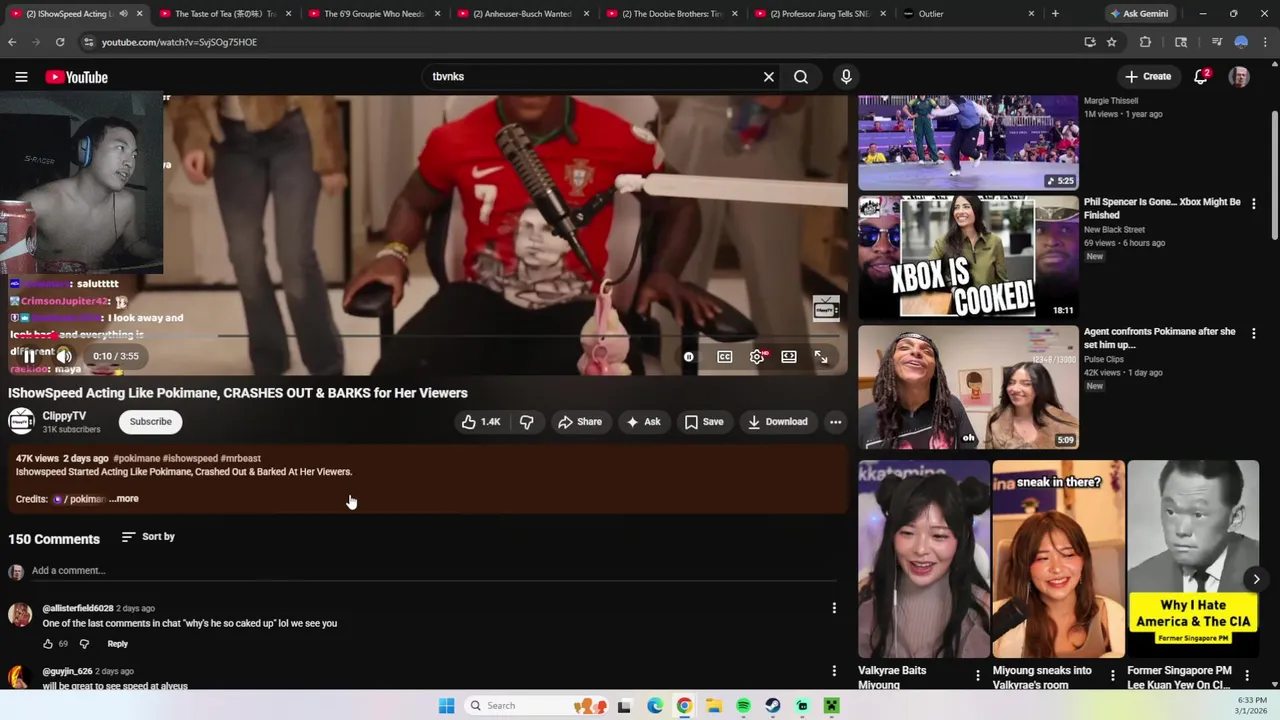Switch to Anheuser-Busch Wanted tab
The image size is (1280, 720).
pos(523,14)
